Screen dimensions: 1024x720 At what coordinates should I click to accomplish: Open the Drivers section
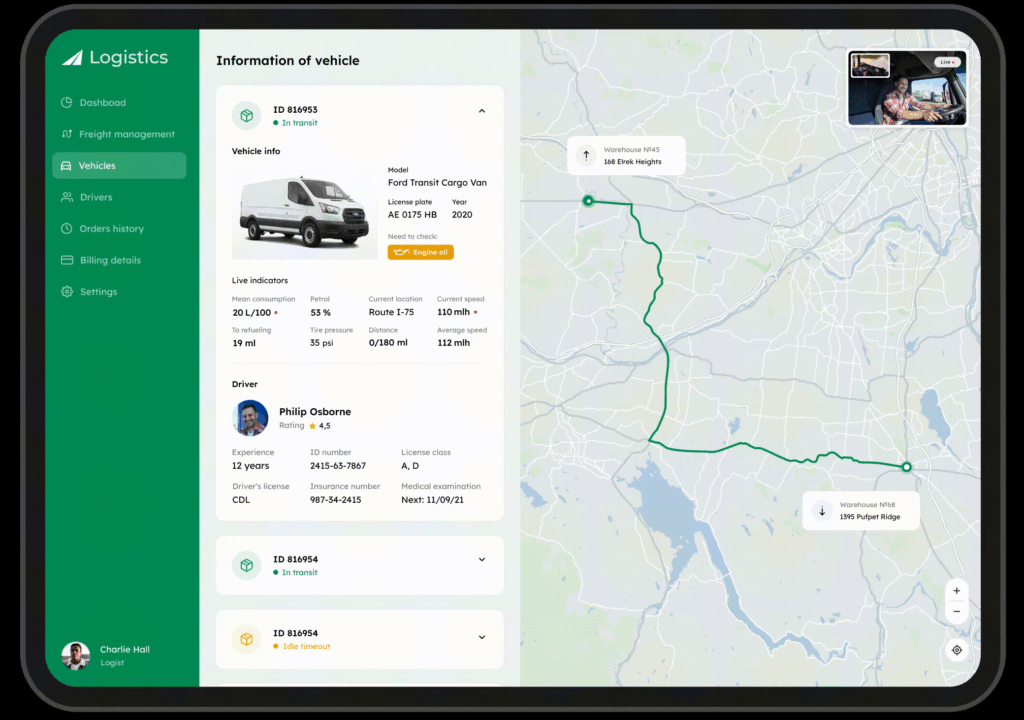[96, 197]
